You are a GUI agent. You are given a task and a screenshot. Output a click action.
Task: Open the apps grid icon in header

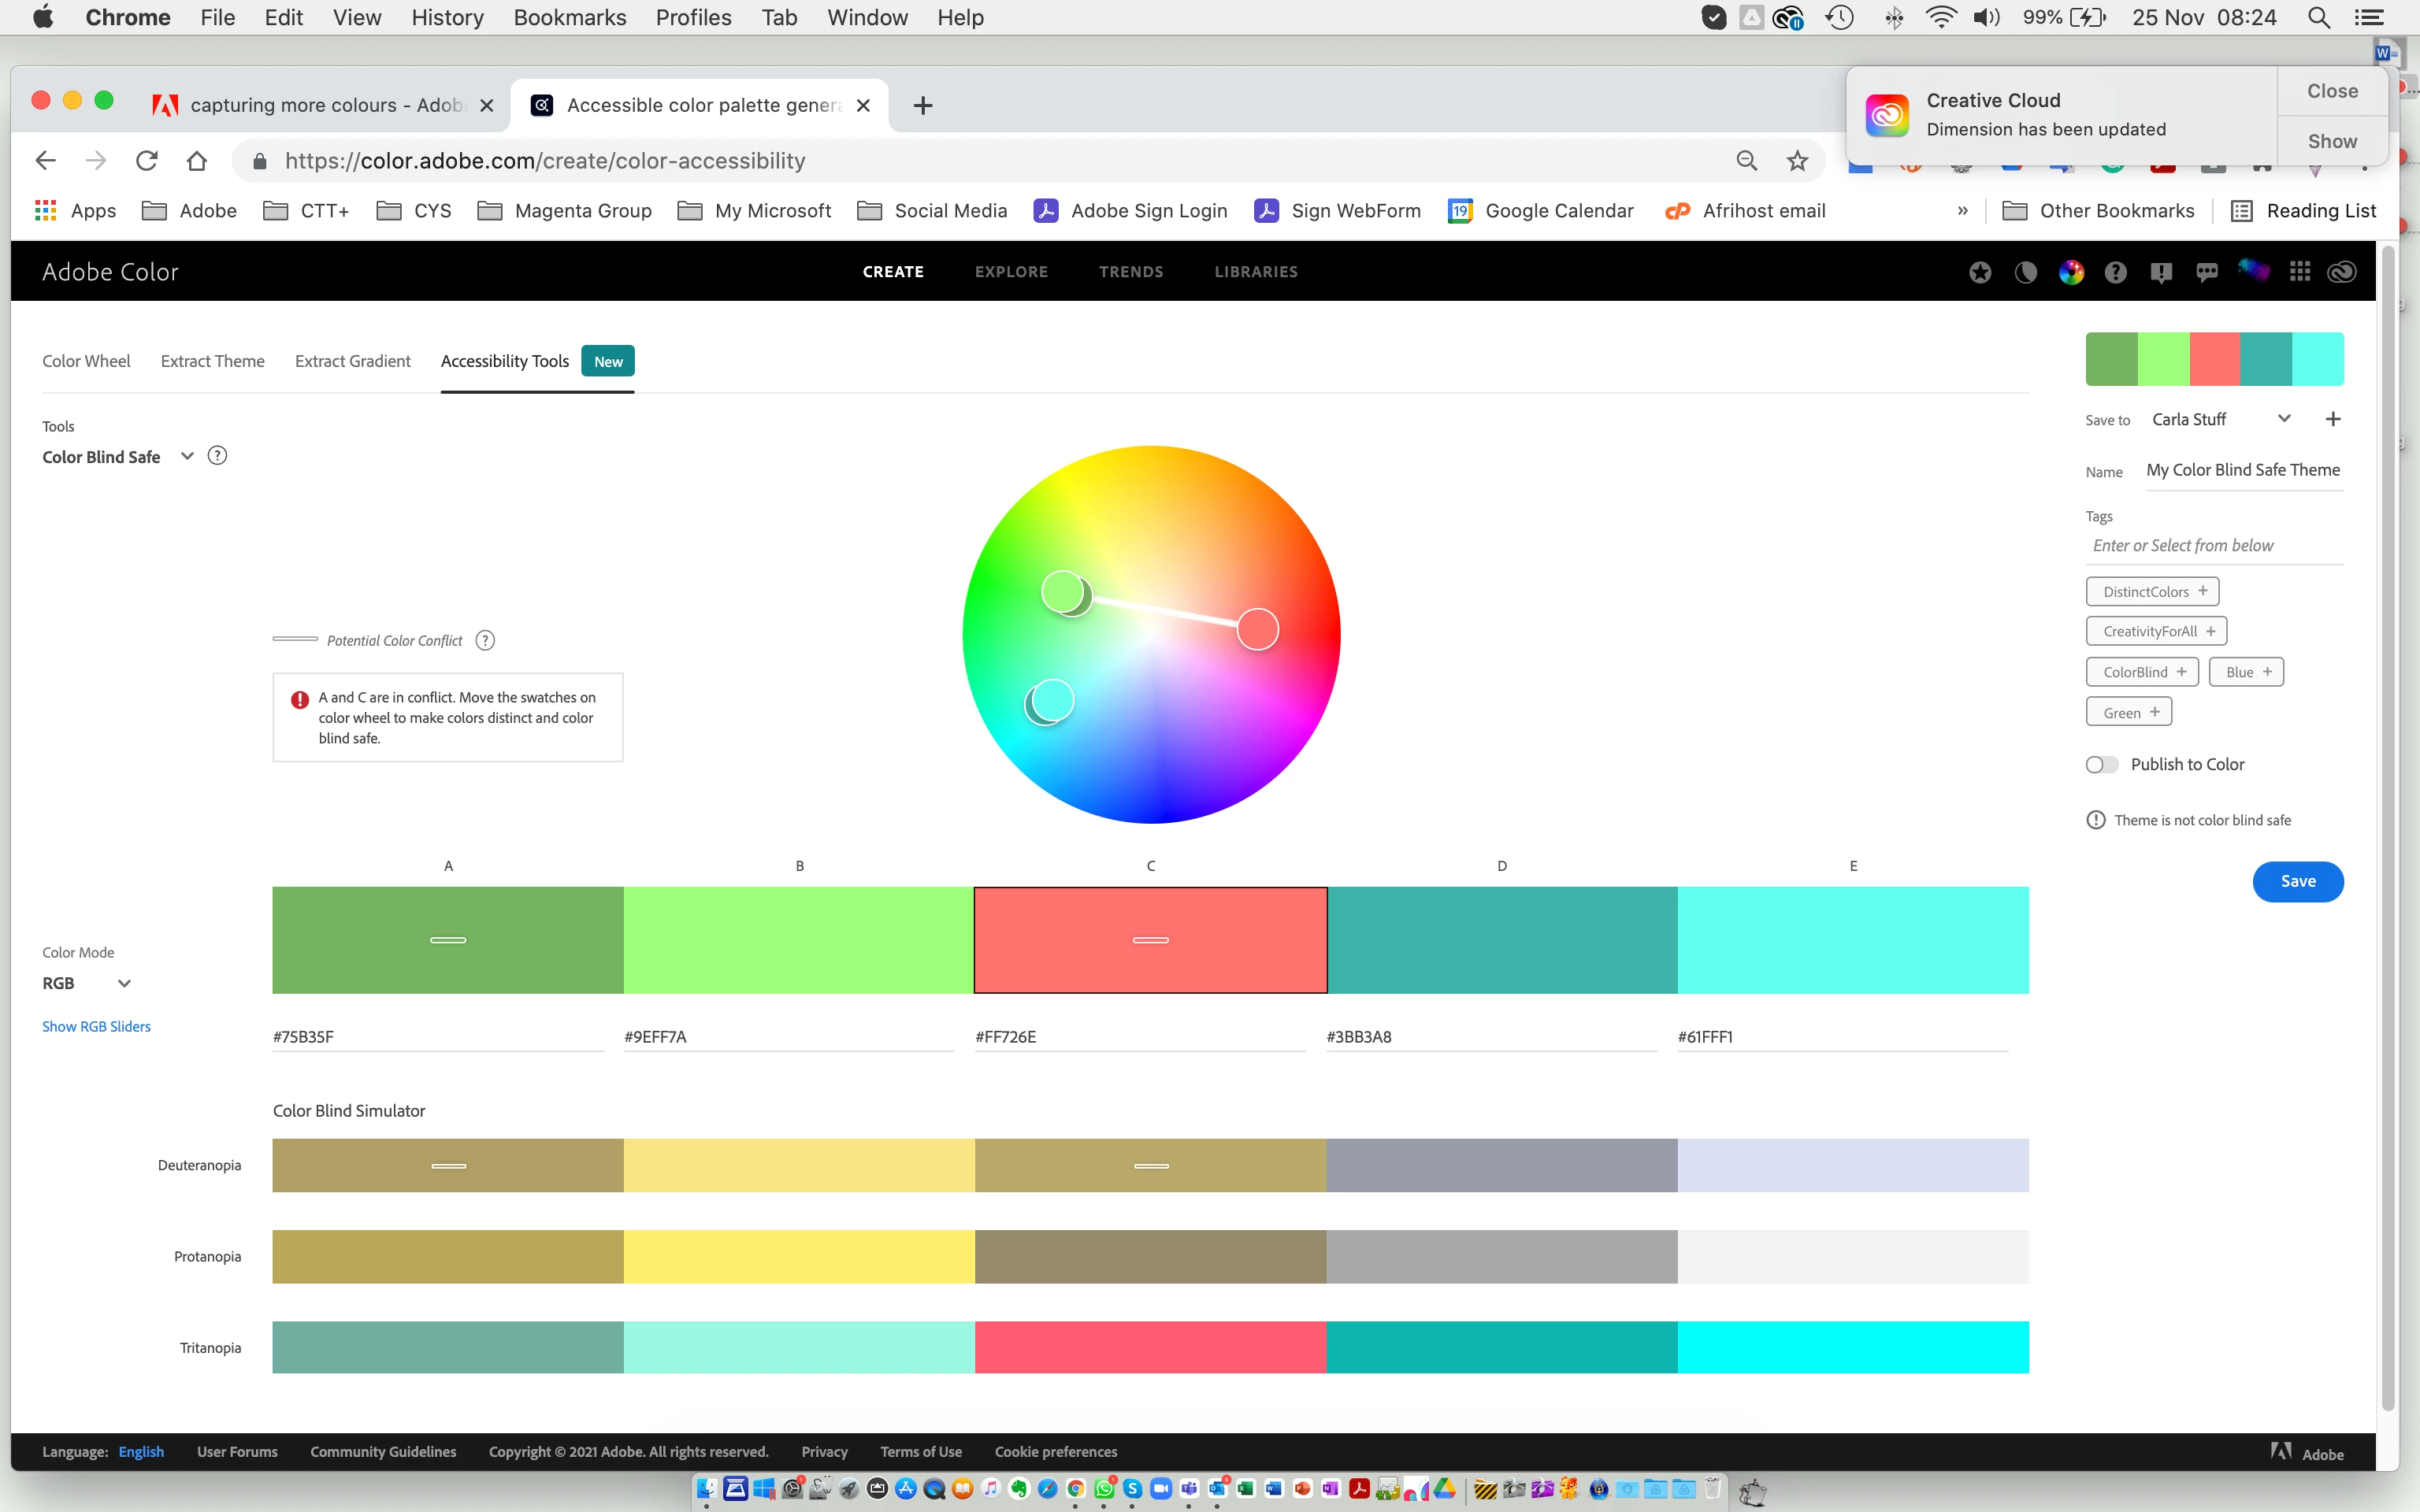pos(2300,272)
